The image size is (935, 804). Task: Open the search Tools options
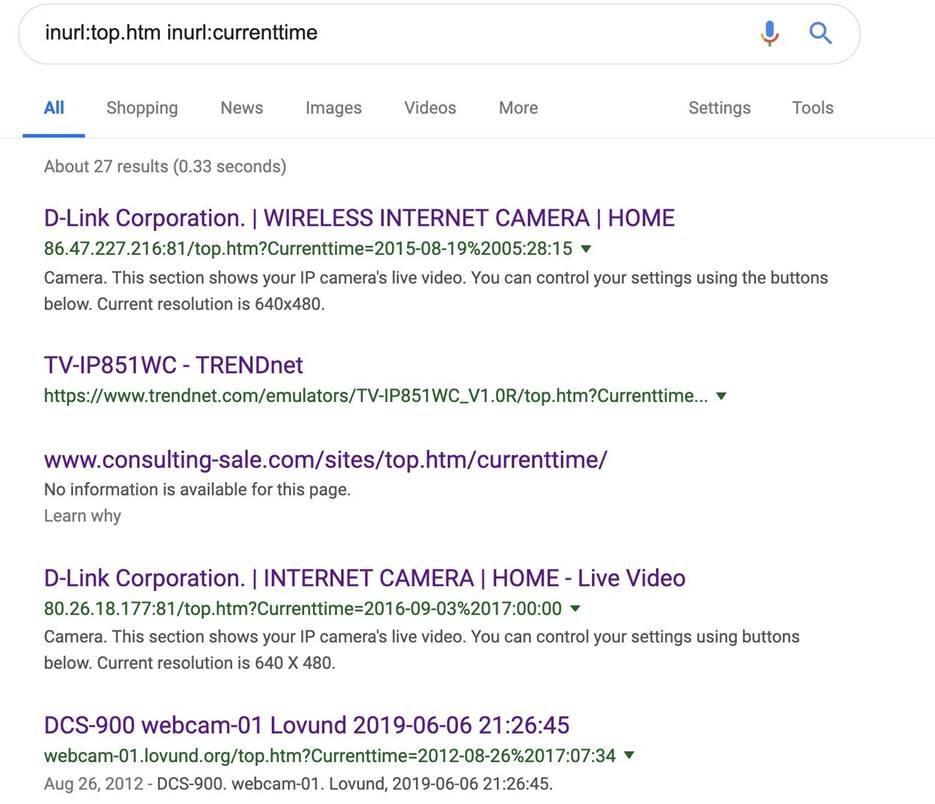[812, 108]
